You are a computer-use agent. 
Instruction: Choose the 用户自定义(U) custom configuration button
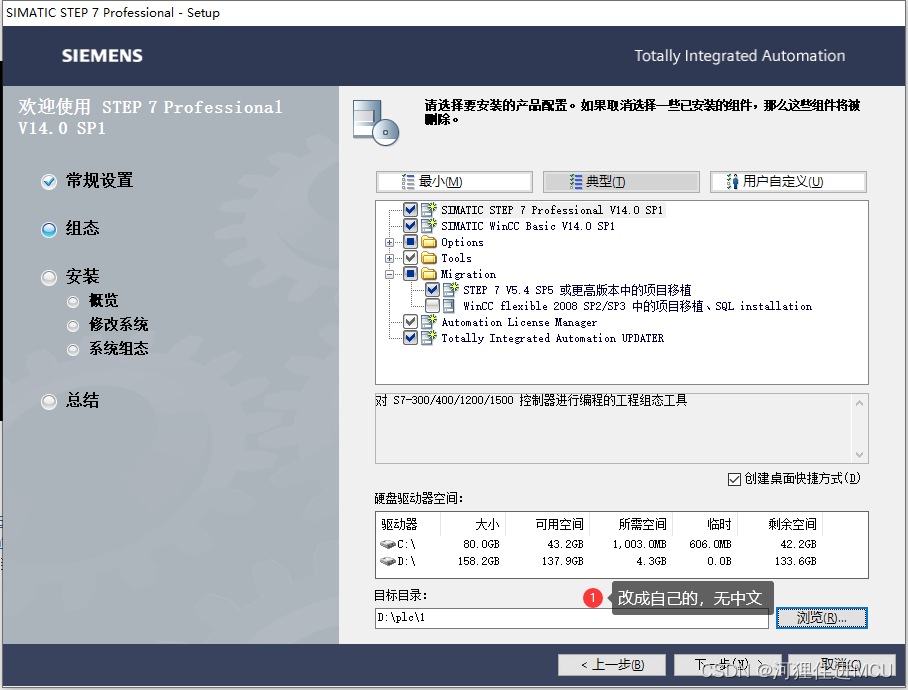coord(788,182)
